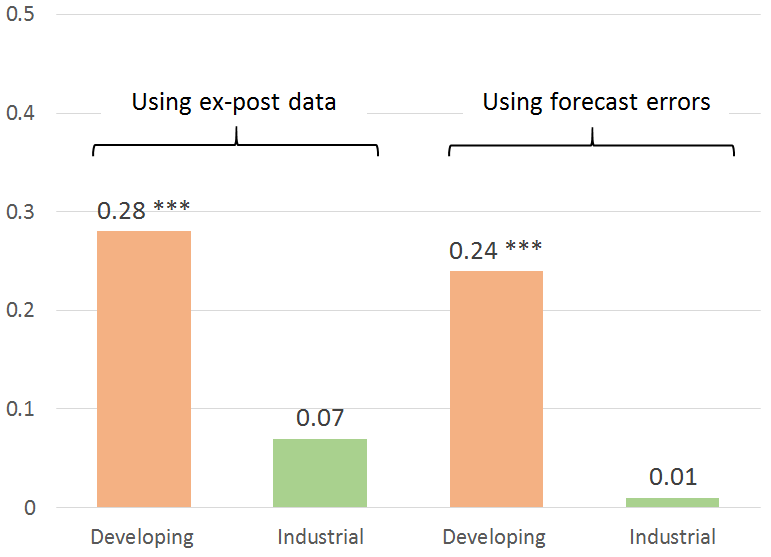
Task: Select the Developing axis label below 0.24 bar
Action: coord(496,537)
